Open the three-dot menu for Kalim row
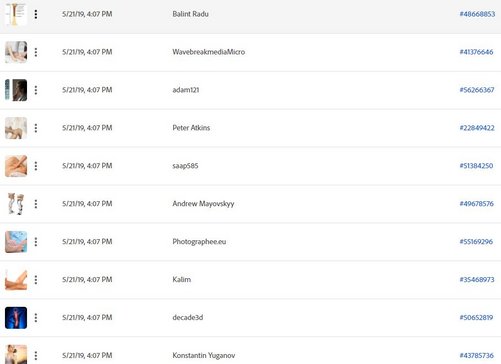The image size is (501, 364). pos(36,280)
